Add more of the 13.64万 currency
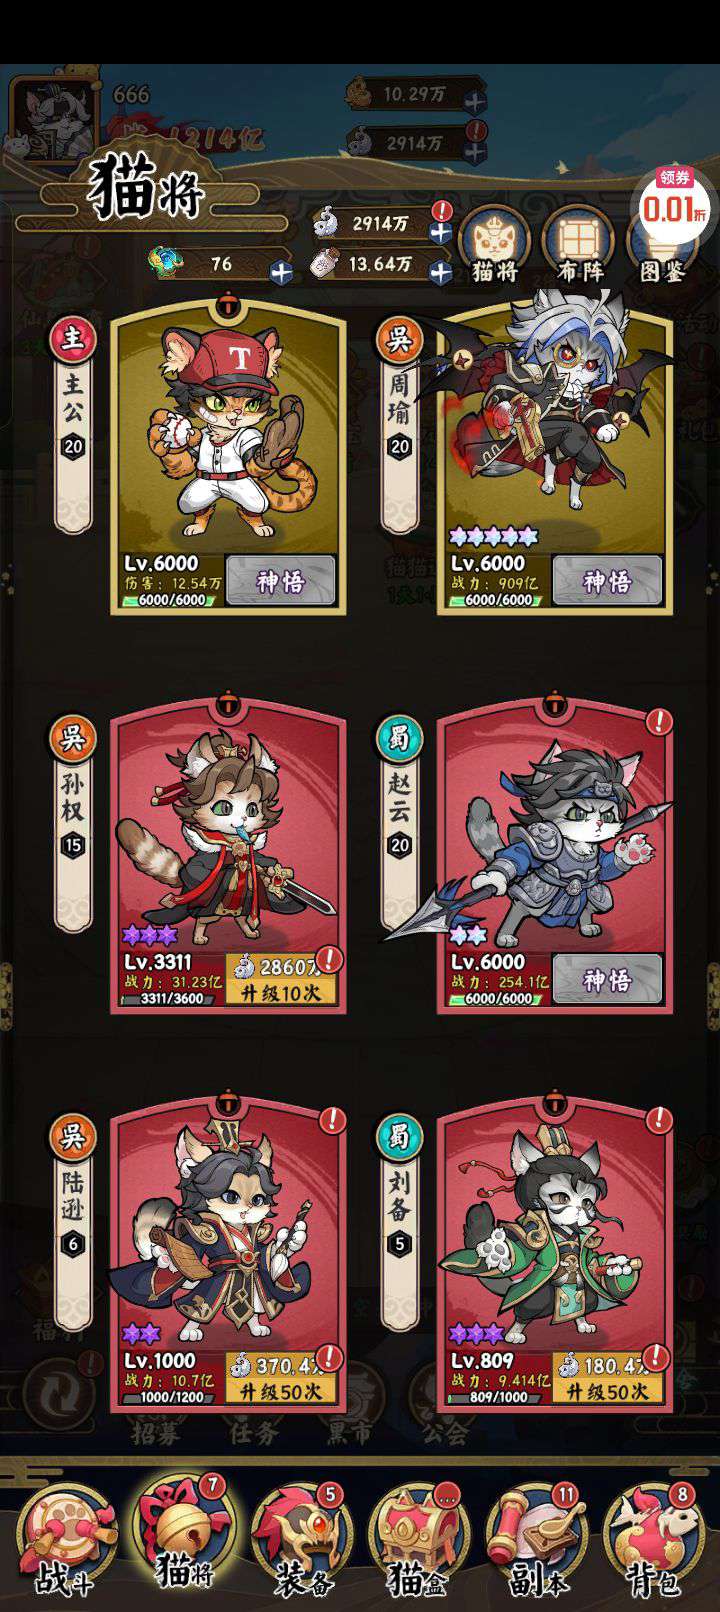The height and width of the screenshot is (1612, 720). coord(441,270)
